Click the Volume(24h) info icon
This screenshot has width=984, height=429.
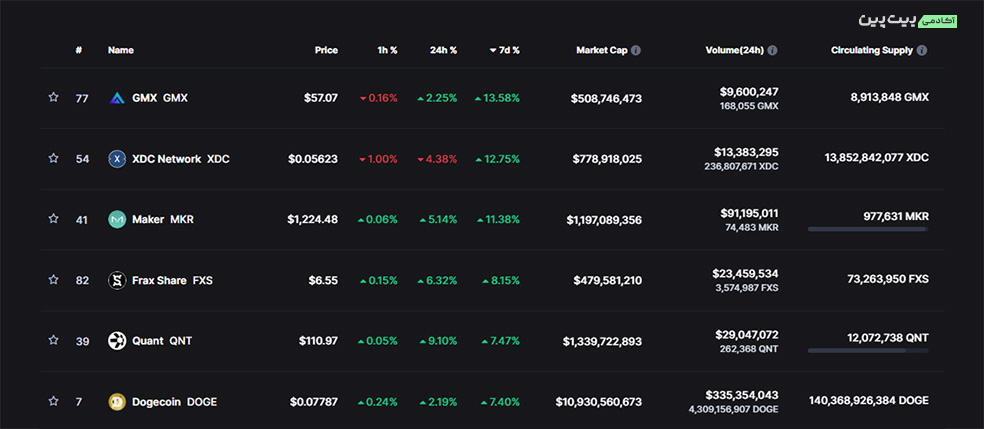773,50
